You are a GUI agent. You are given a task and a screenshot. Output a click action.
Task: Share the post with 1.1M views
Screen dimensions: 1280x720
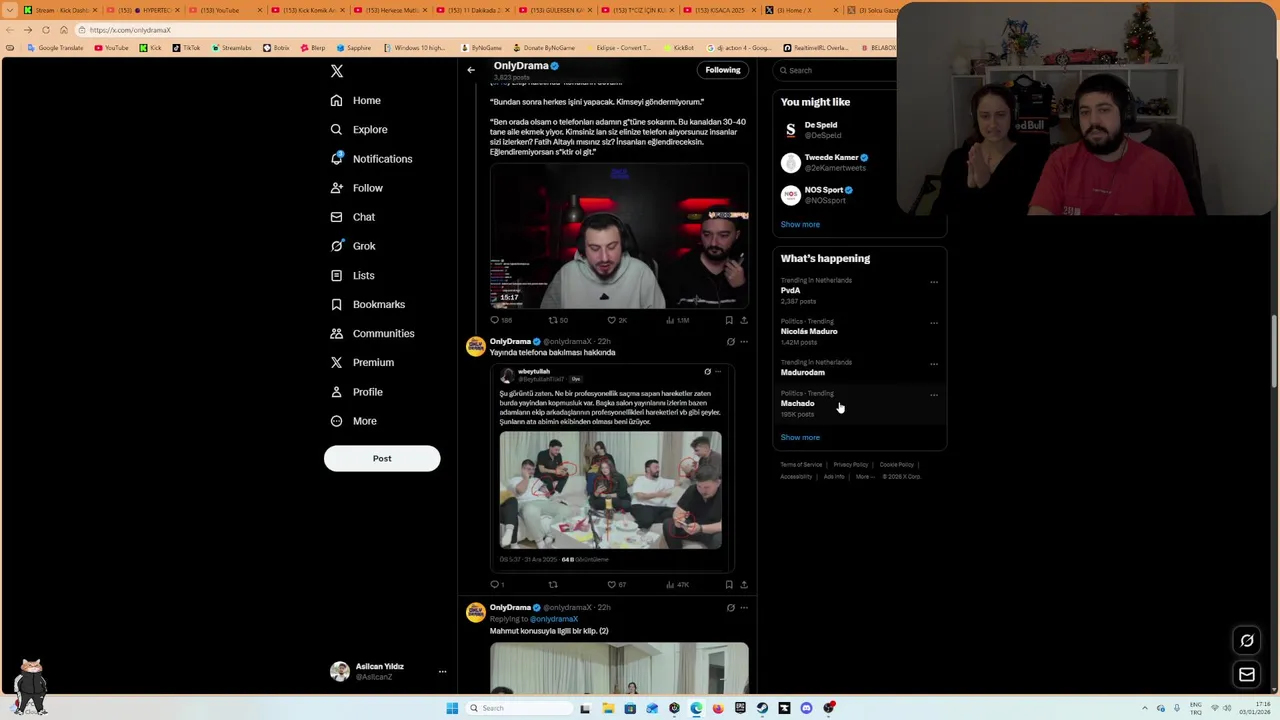(743, 320)
